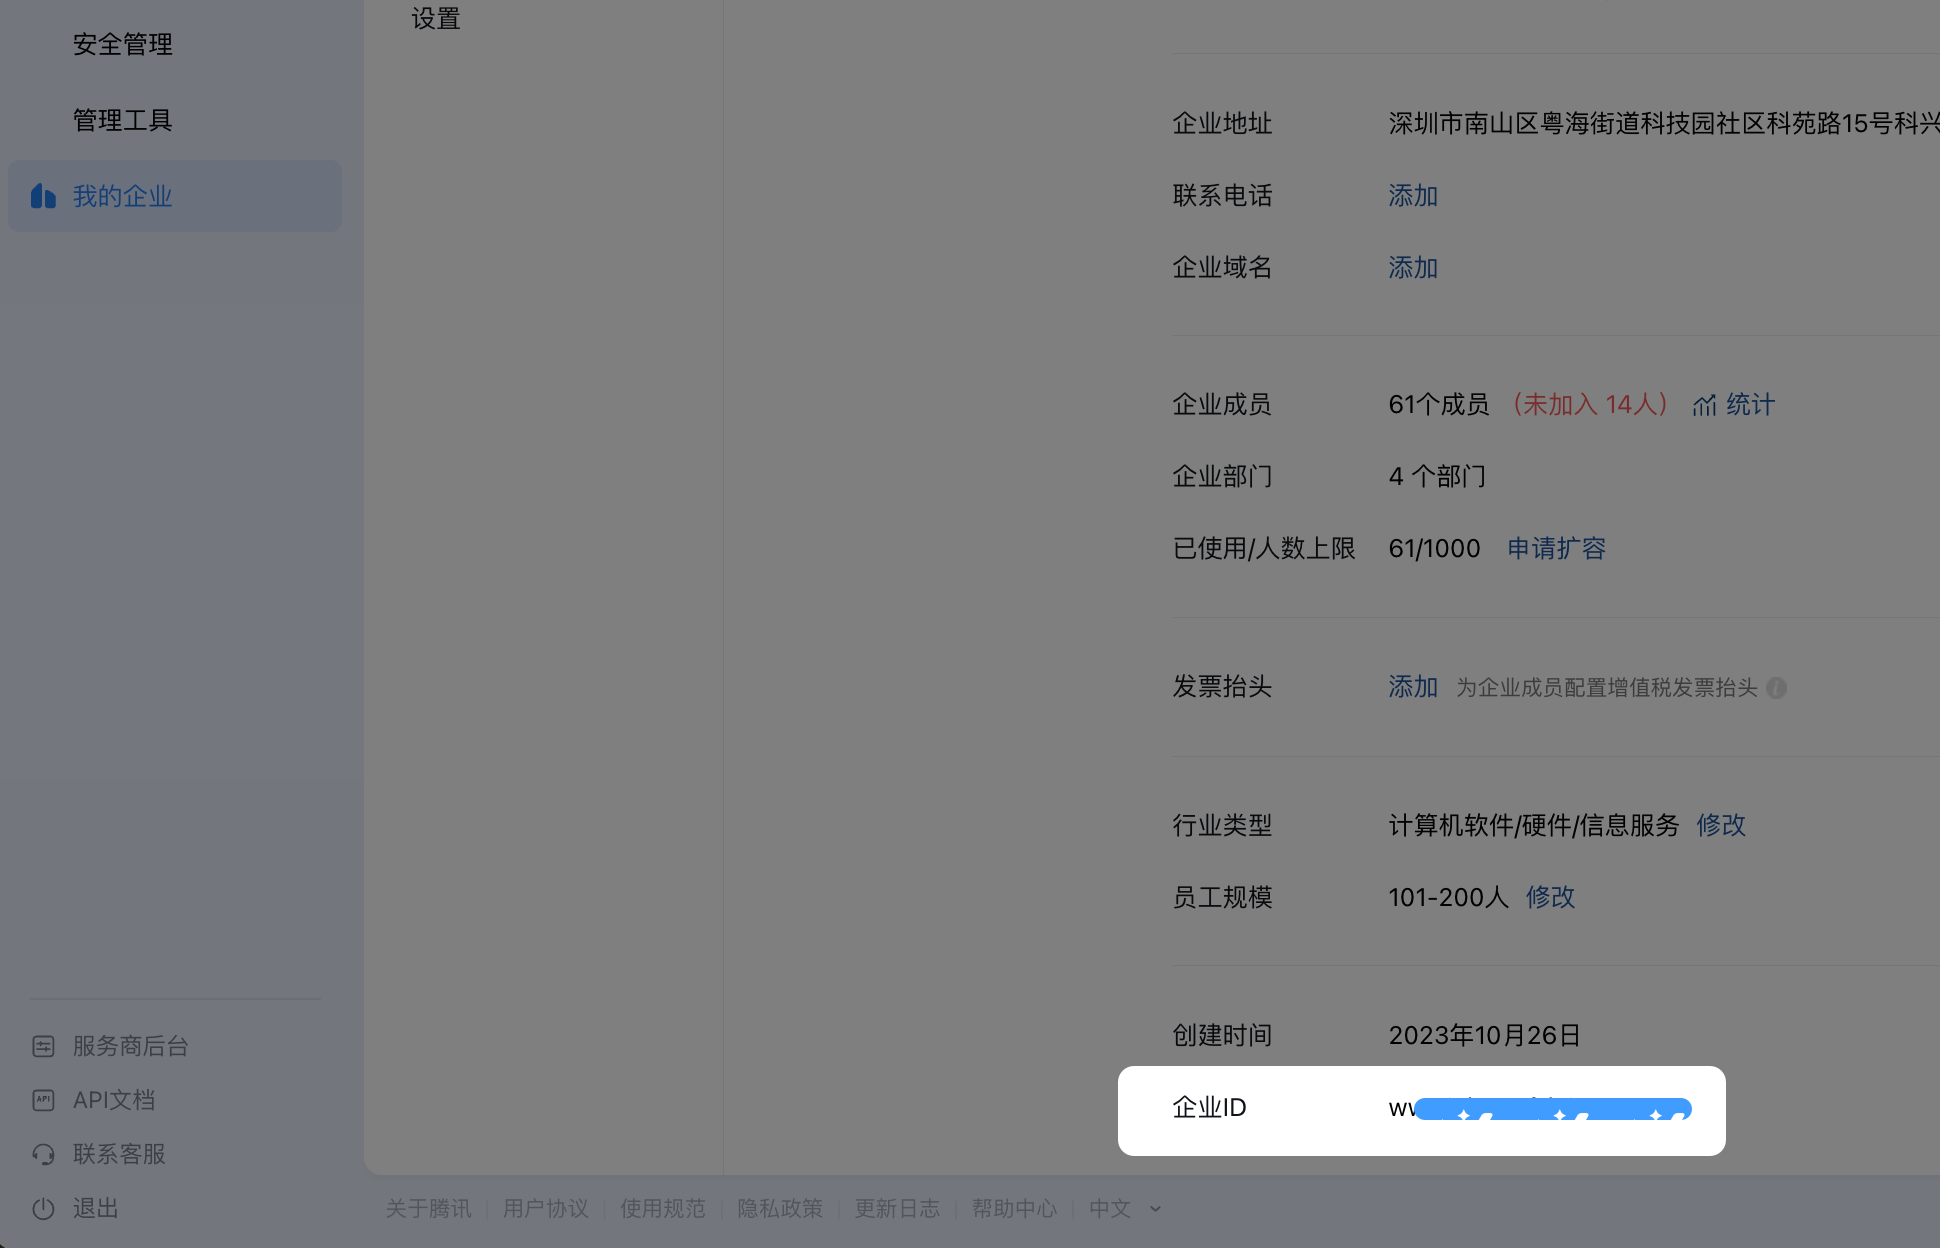The image size is (1940, 1248).
Task: Click the 退出 power icon
Action: pyautogui.click(x=43, y=1208)
